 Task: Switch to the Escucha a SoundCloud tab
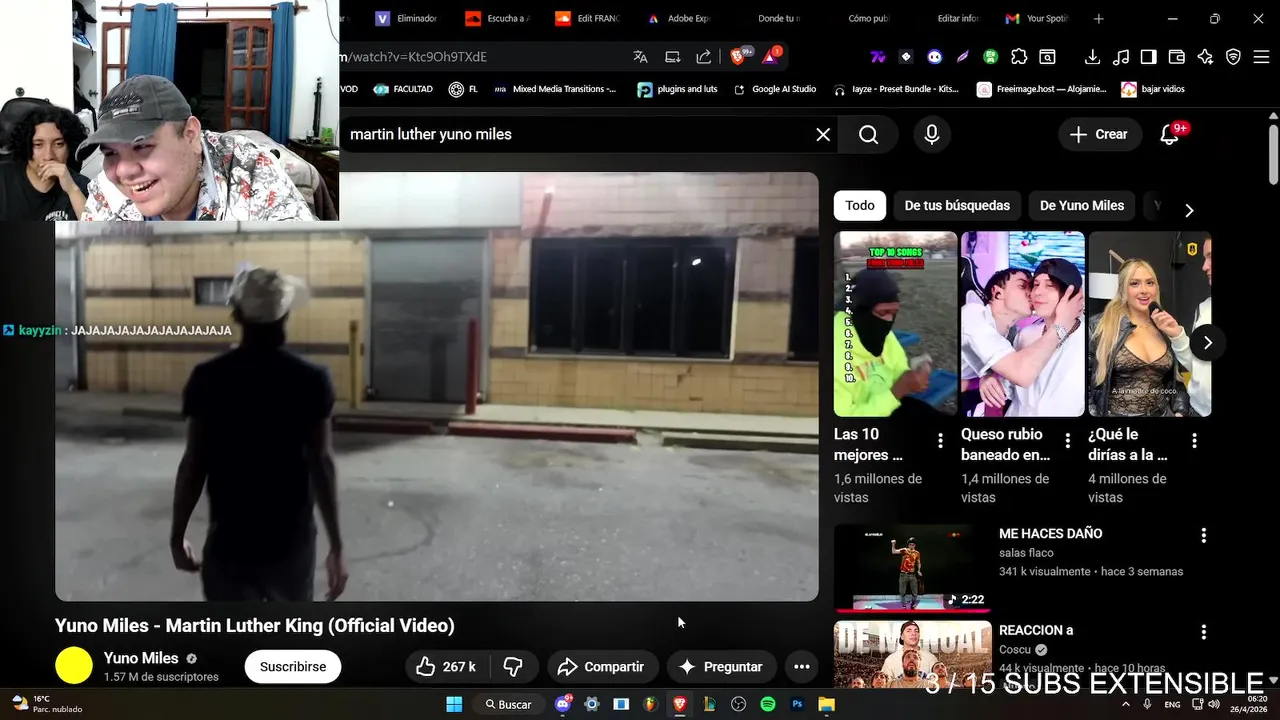[497, 19]
